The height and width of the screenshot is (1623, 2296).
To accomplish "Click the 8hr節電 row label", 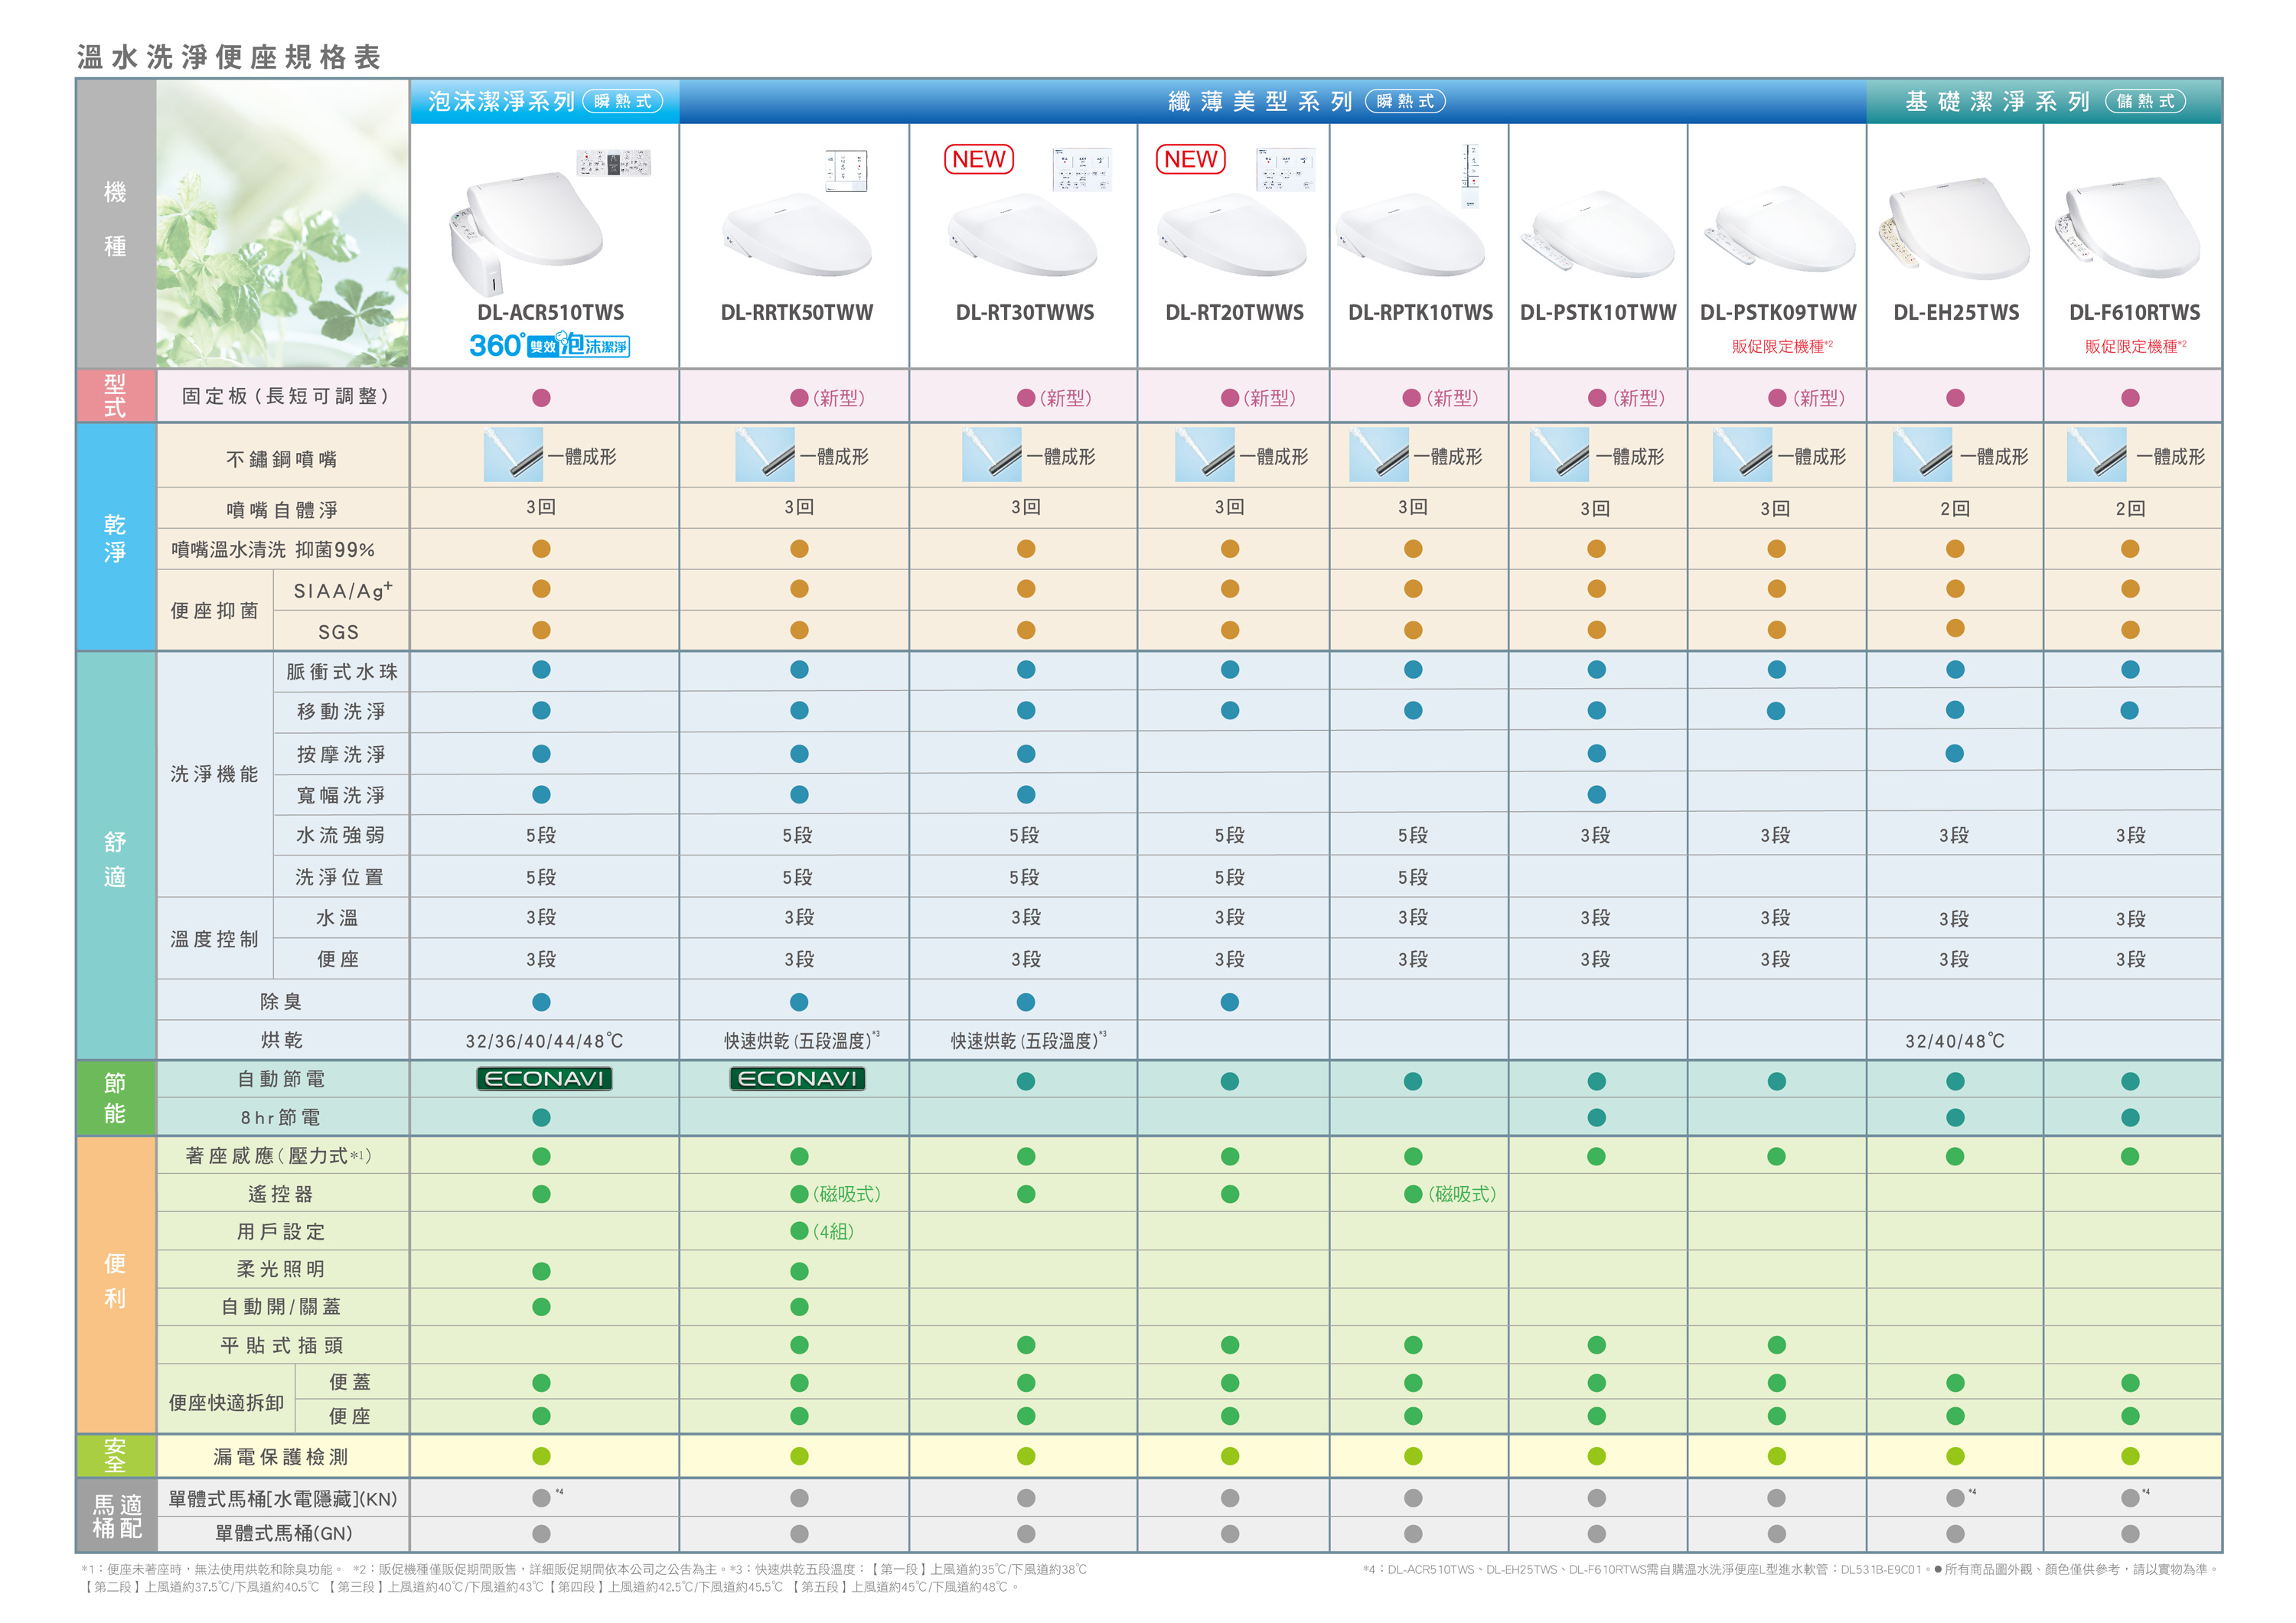I will pos(280,1117).
